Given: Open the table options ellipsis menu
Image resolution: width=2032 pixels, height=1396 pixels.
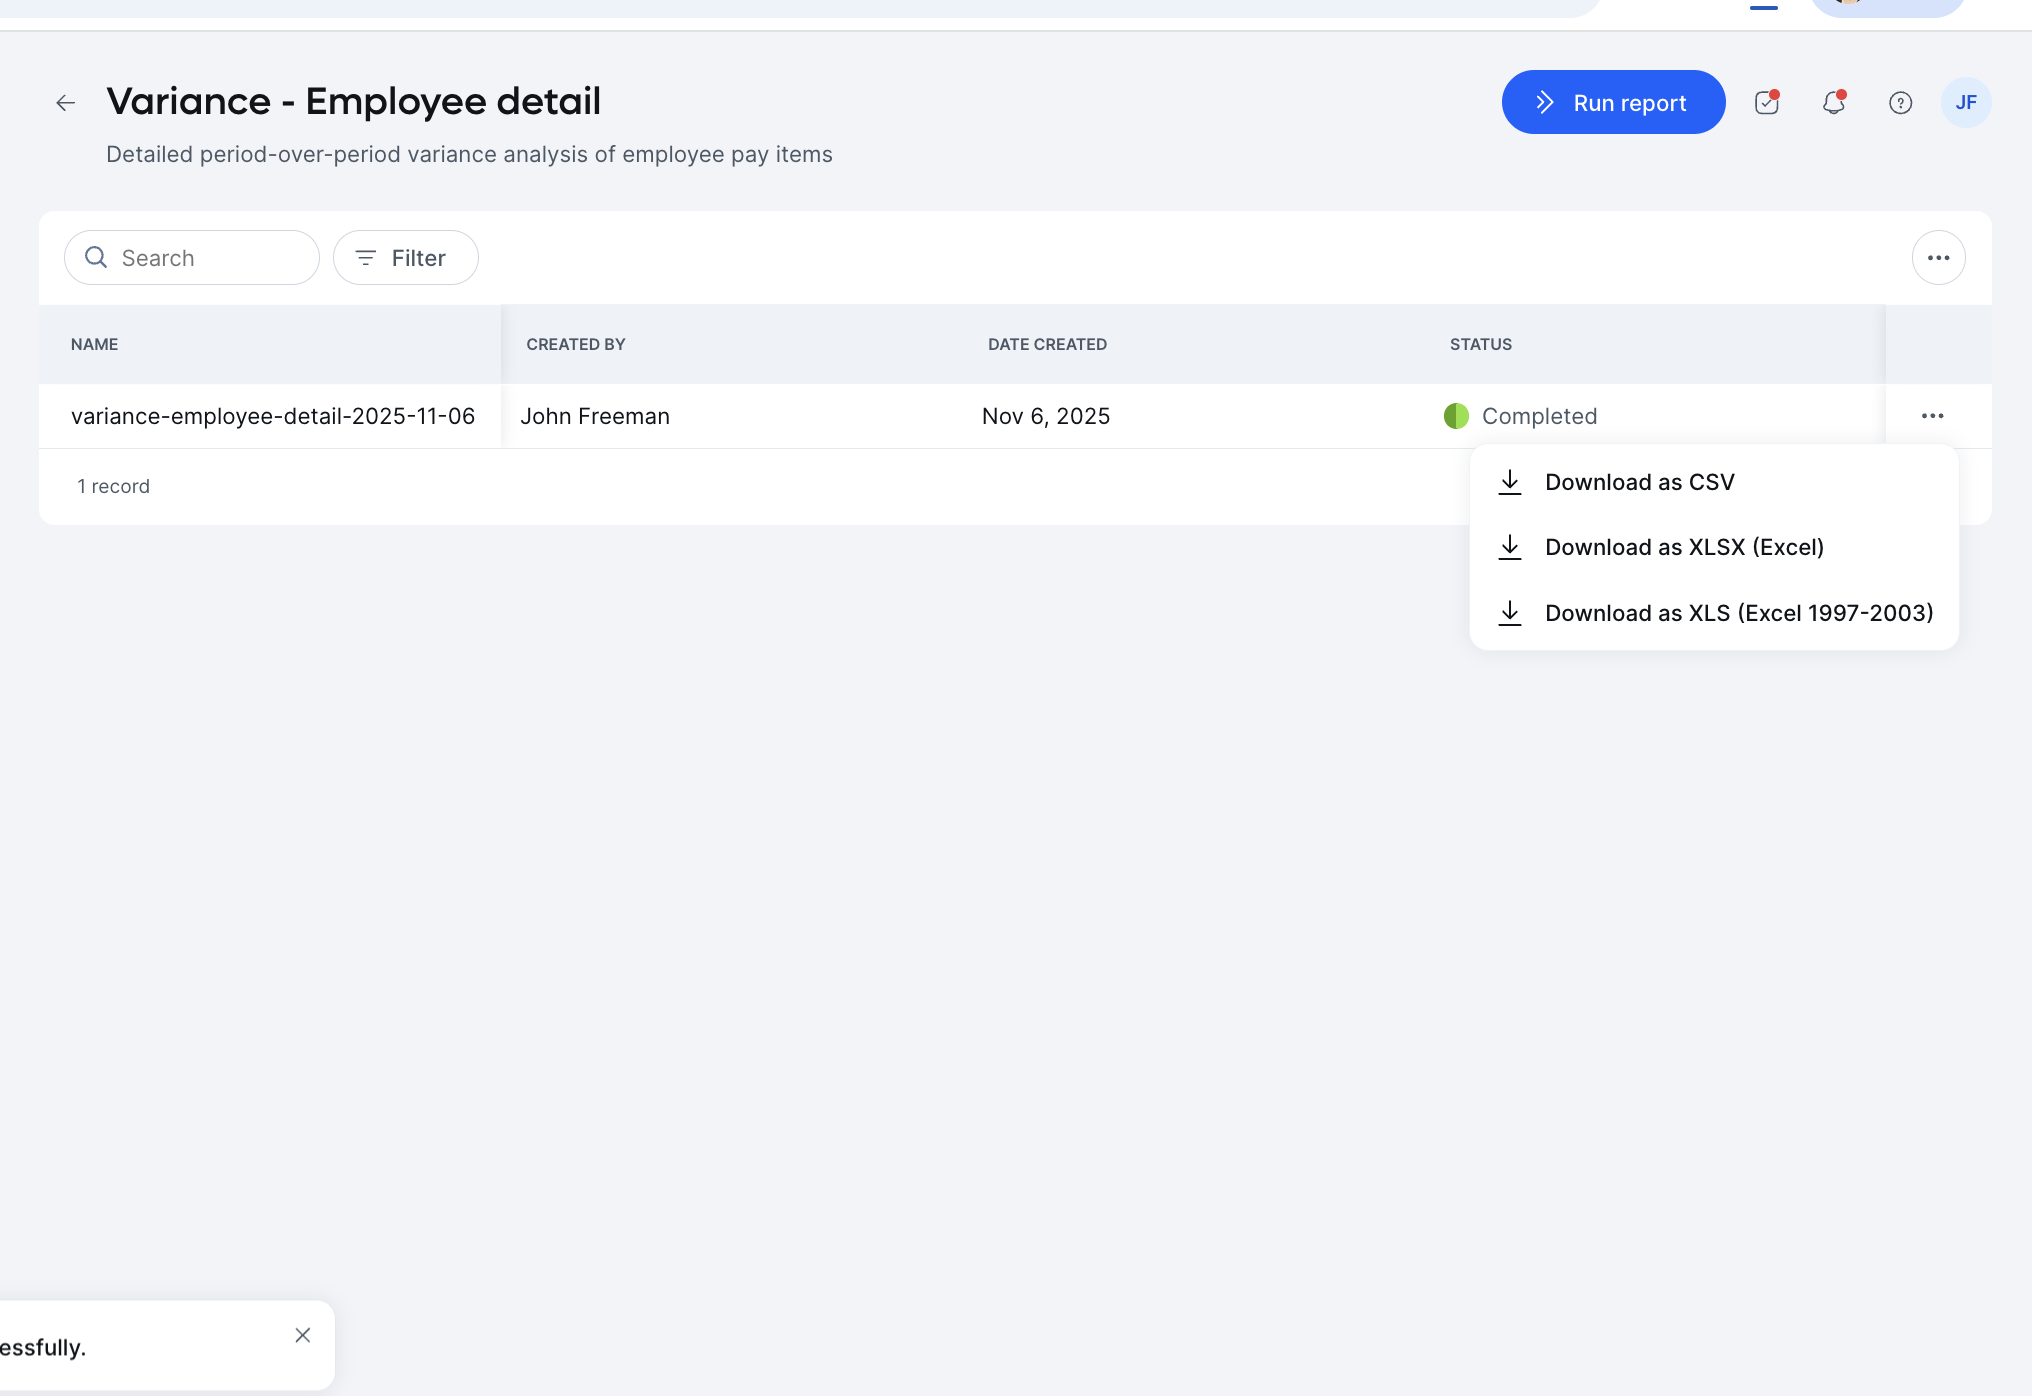Looking at the screenshot, I should pos(1939,257).
